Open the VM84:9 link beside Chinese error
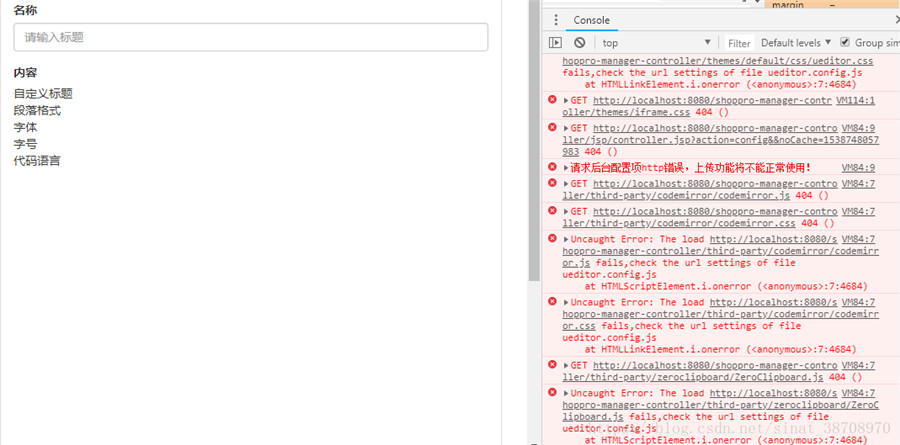 point(858,167)
